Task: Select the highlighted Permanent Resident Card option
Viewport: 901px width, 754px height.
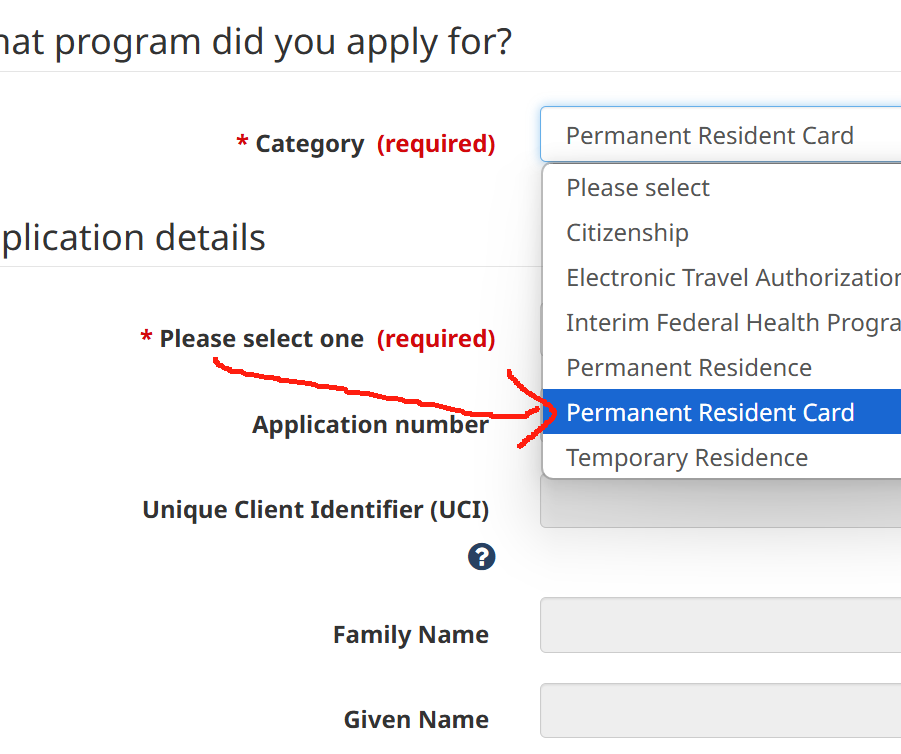Action: 710,413
